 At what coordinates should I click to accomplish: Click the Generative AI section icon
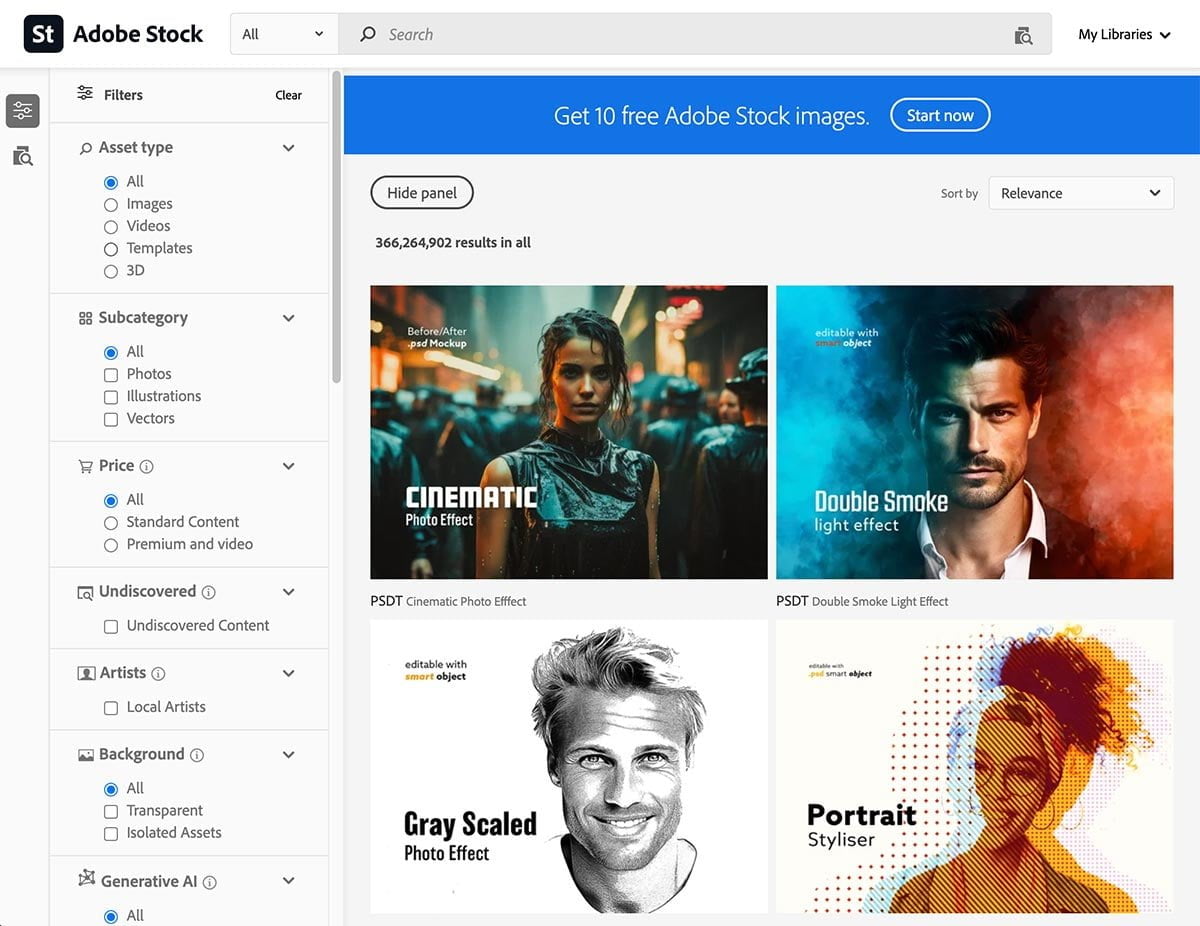coord(86,880)
